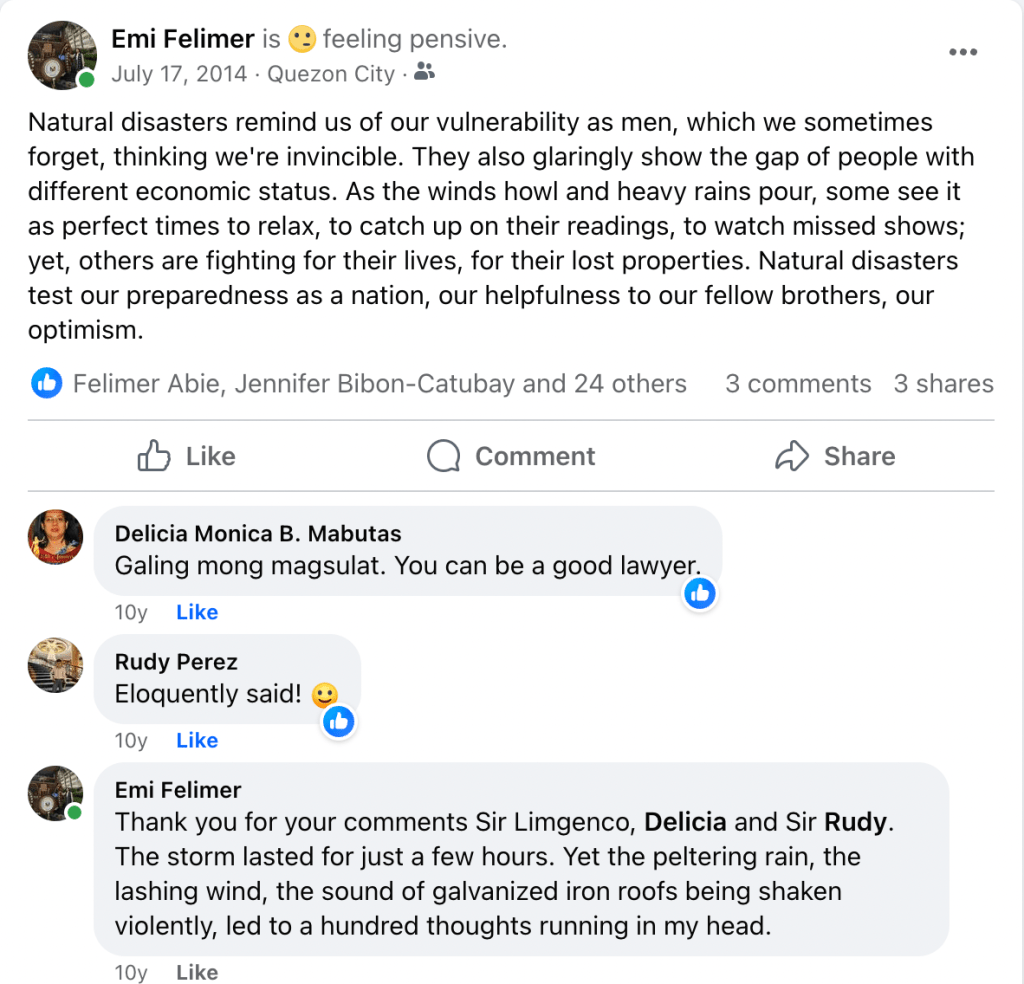Open Delicia Monica B. Mabutas' profile picture

(55, 537)
